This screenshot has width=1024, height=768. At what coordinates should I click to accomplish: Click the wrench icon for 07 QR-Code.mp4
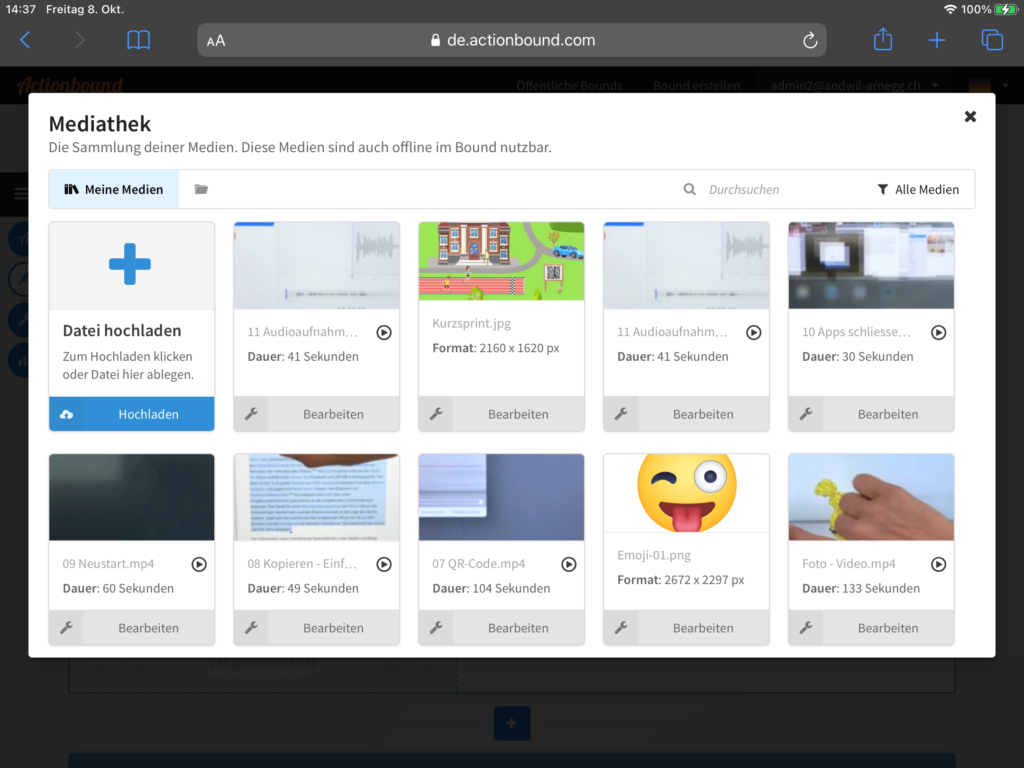[x=436, y=628]
